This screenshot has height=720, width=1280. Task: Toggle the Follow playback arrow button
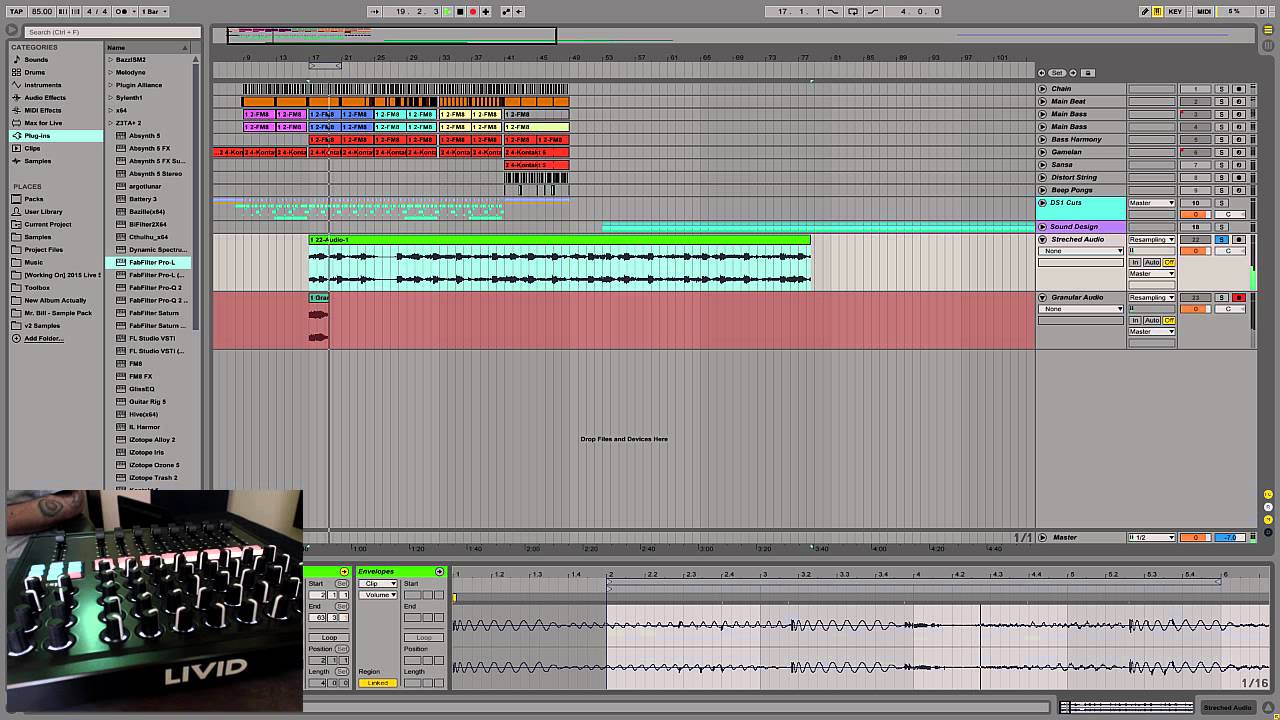tap(375, 11)
